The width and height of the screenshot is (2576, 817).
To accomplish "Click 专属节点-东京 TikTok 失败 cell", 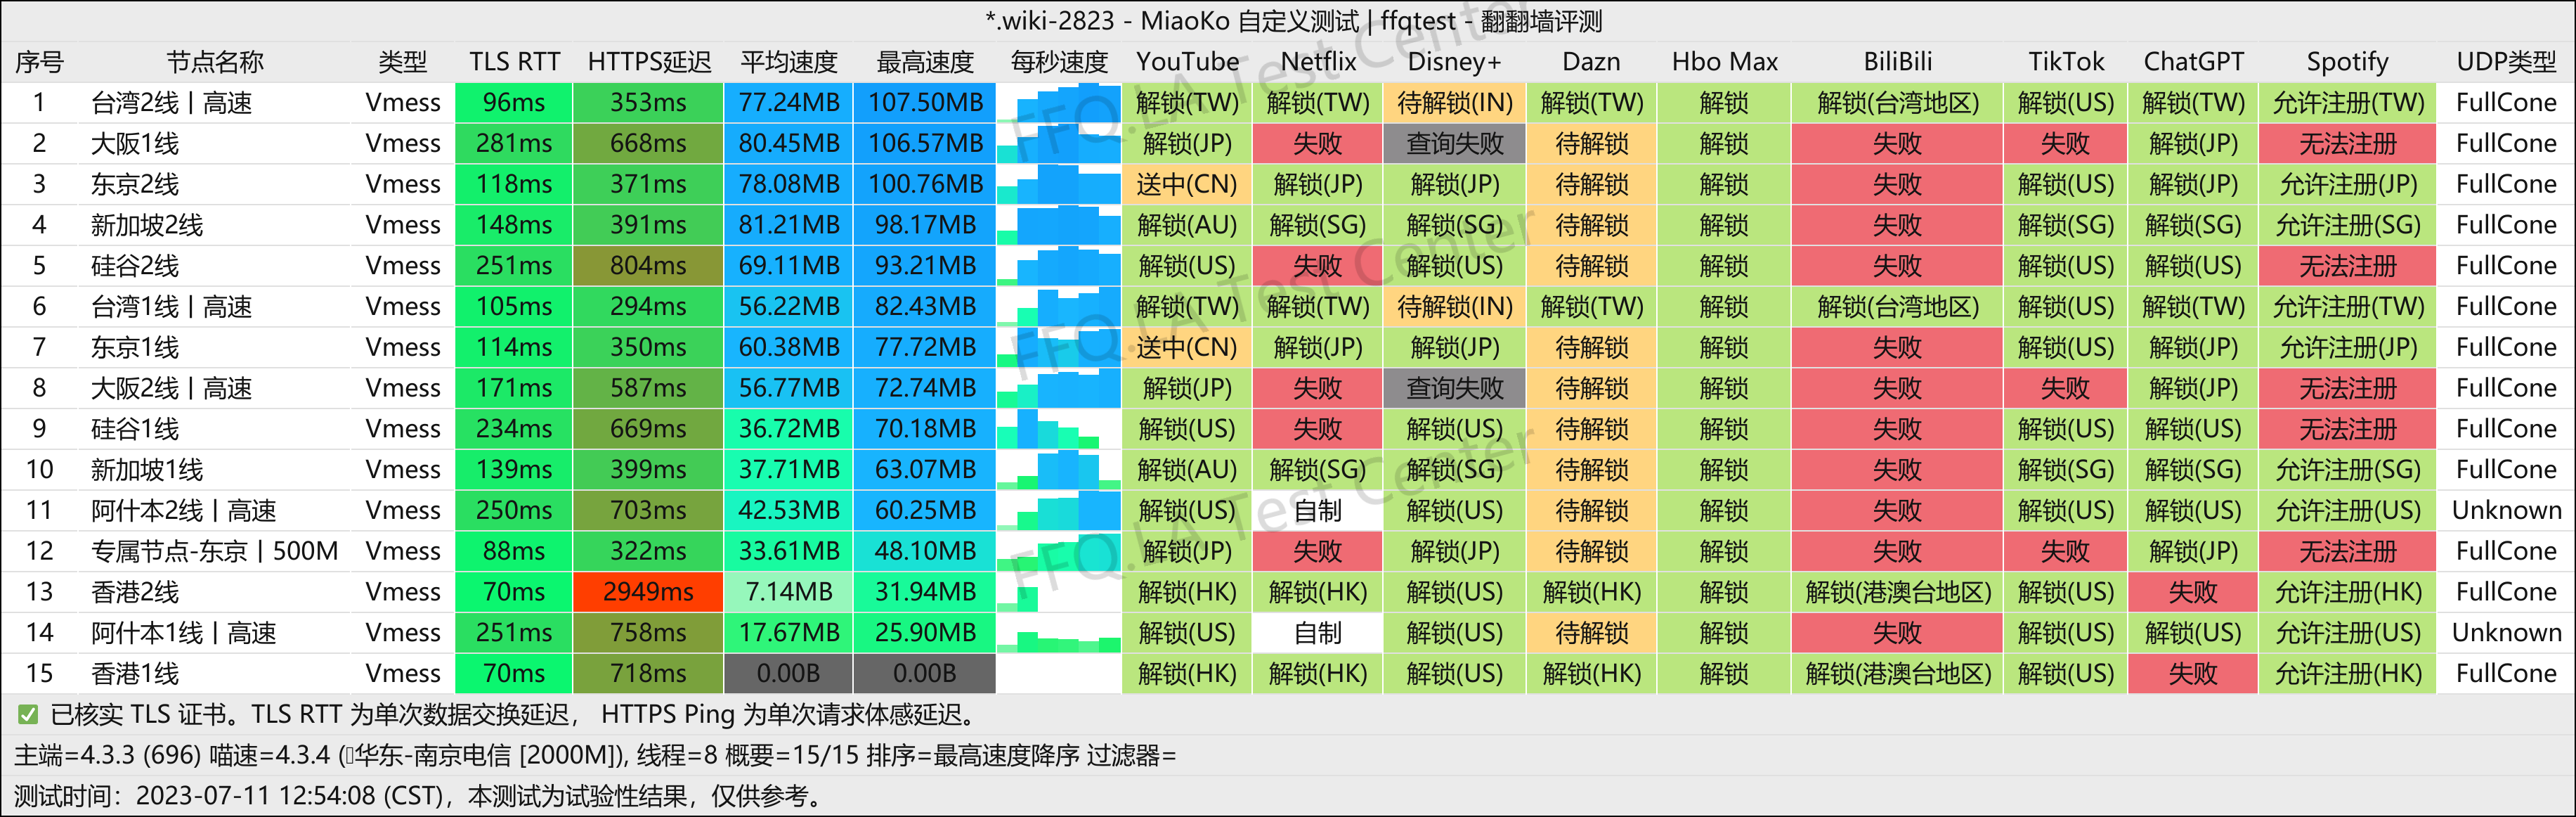I will [2065, 551].
